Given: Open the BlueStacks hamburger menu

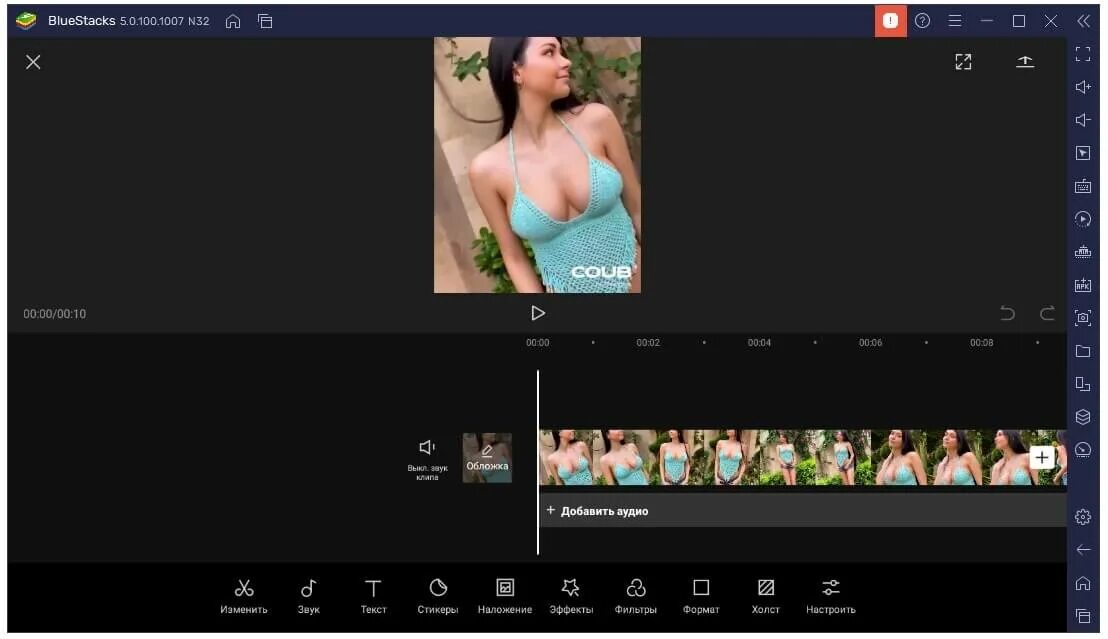Looking at the screenshot, I should click(955, 20).
